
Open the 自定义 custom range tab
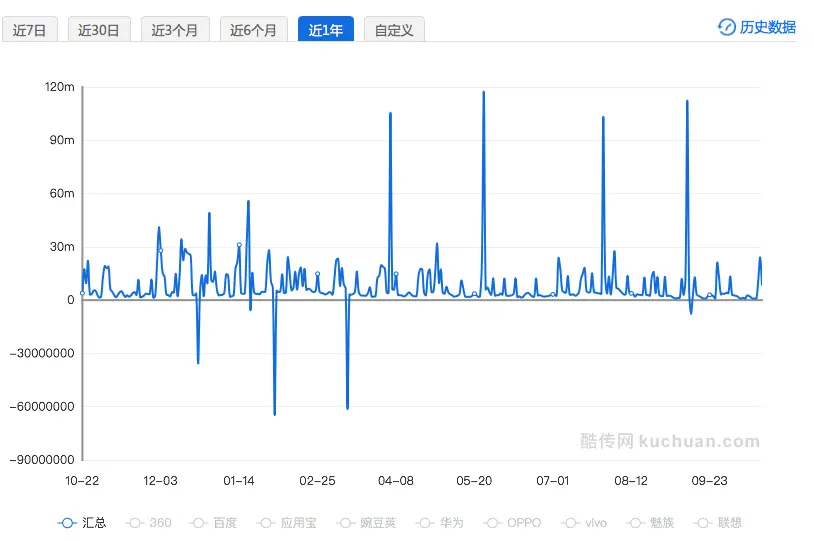point(394,30)
